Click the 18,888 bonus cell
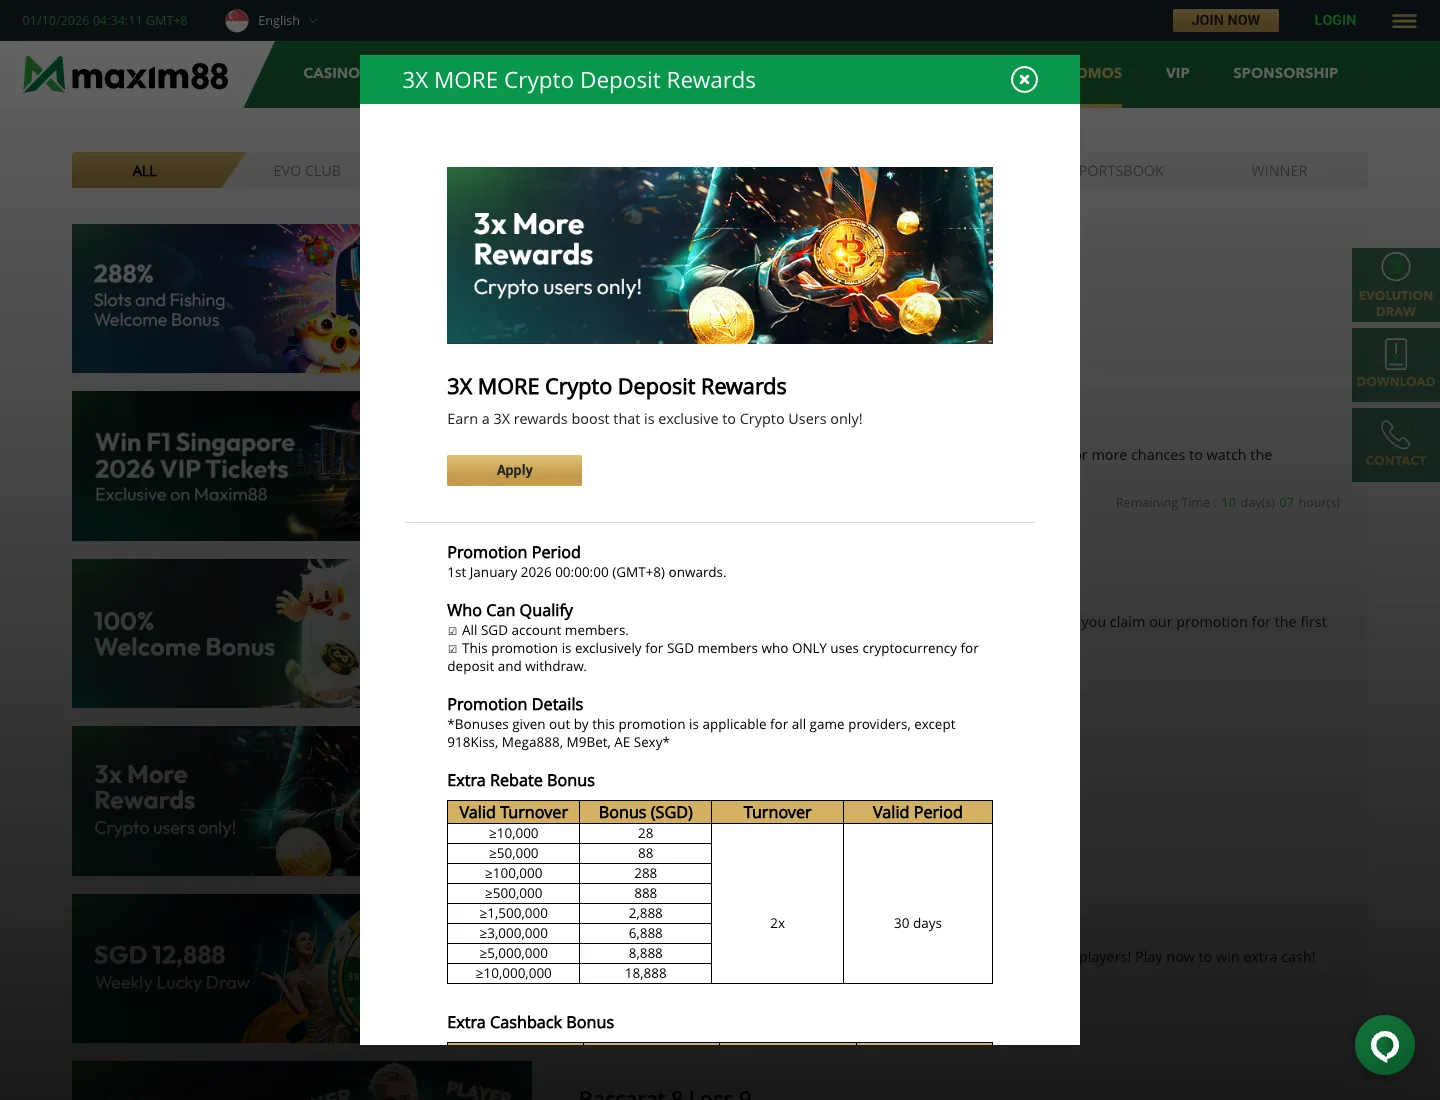This screenshot has width=1440, height=1100. [x=645, y=973]
